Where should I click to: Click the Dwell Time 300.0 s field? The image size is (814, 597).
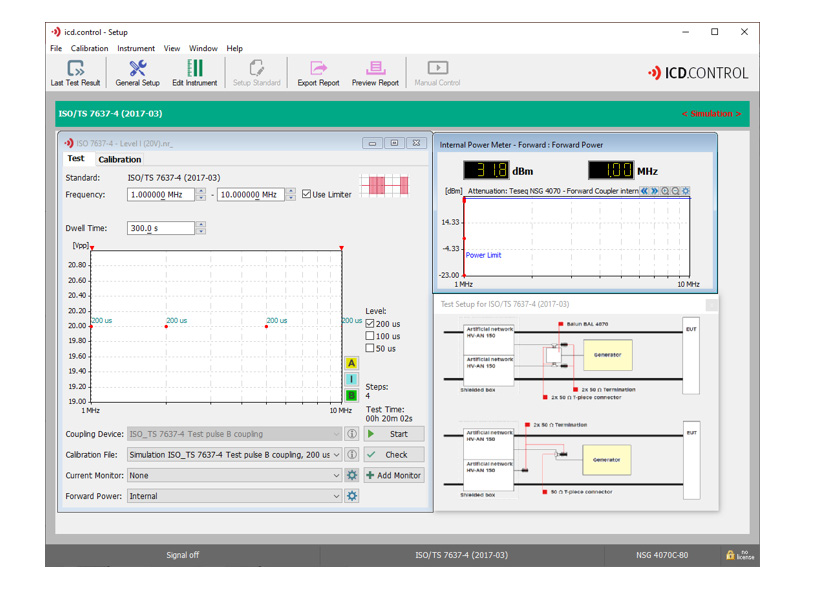[x=161, y=228]
